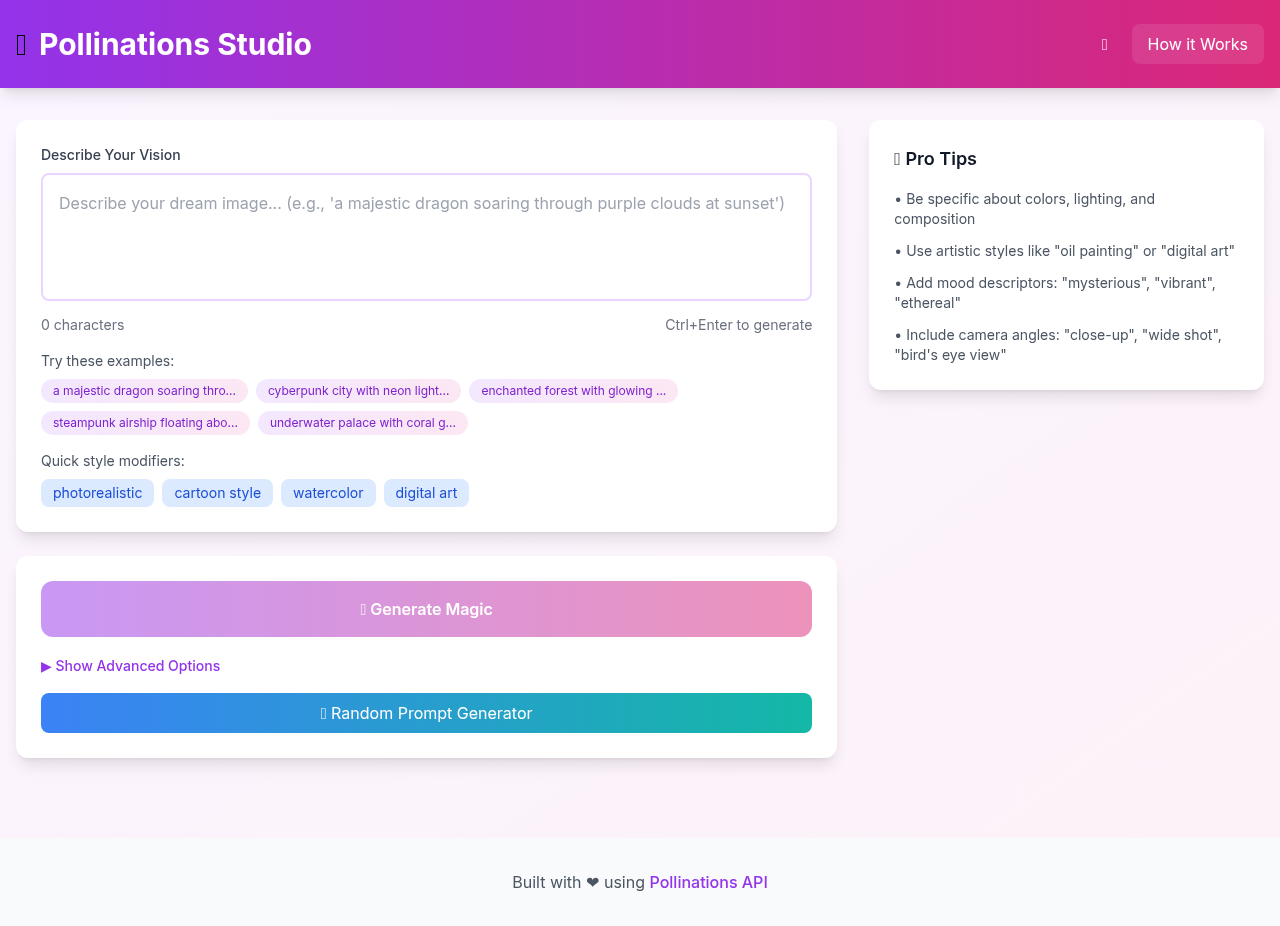Click the sparkle icon inside Generate Magic button

[362, 609]
